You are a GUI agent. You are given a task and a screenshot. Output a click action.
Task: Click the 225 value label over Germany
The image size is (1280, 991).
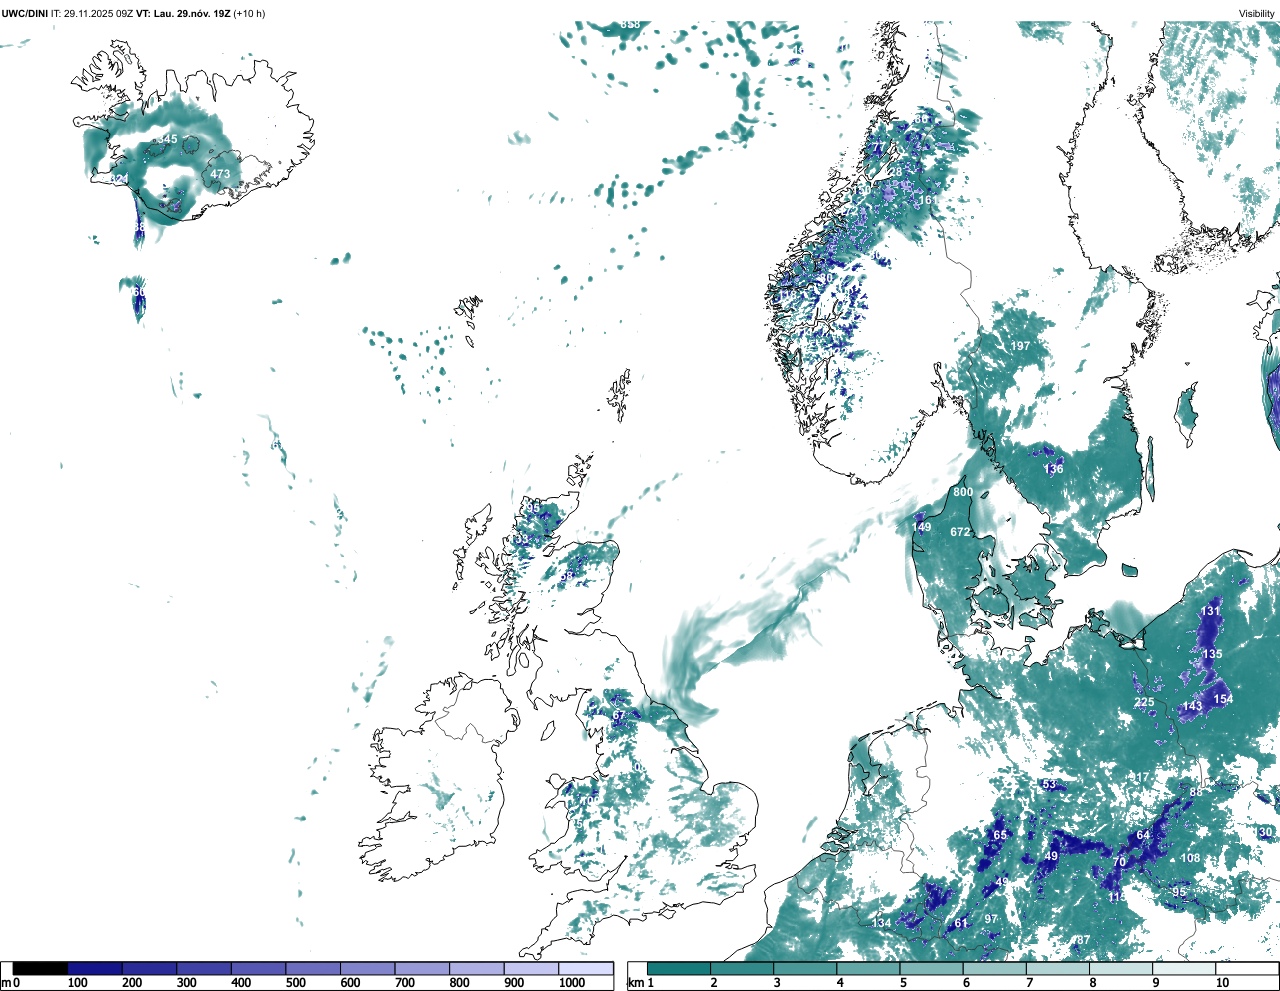pos(1144,702)
